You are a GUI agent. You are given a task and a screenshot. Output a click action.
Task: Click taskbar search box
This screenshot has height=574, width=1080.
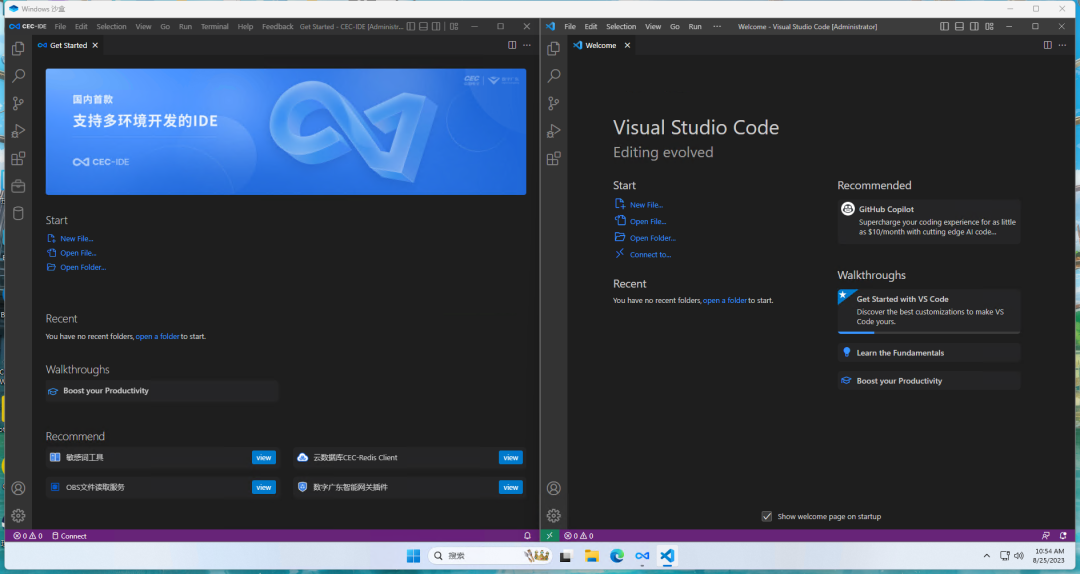[x=490, y=555]
